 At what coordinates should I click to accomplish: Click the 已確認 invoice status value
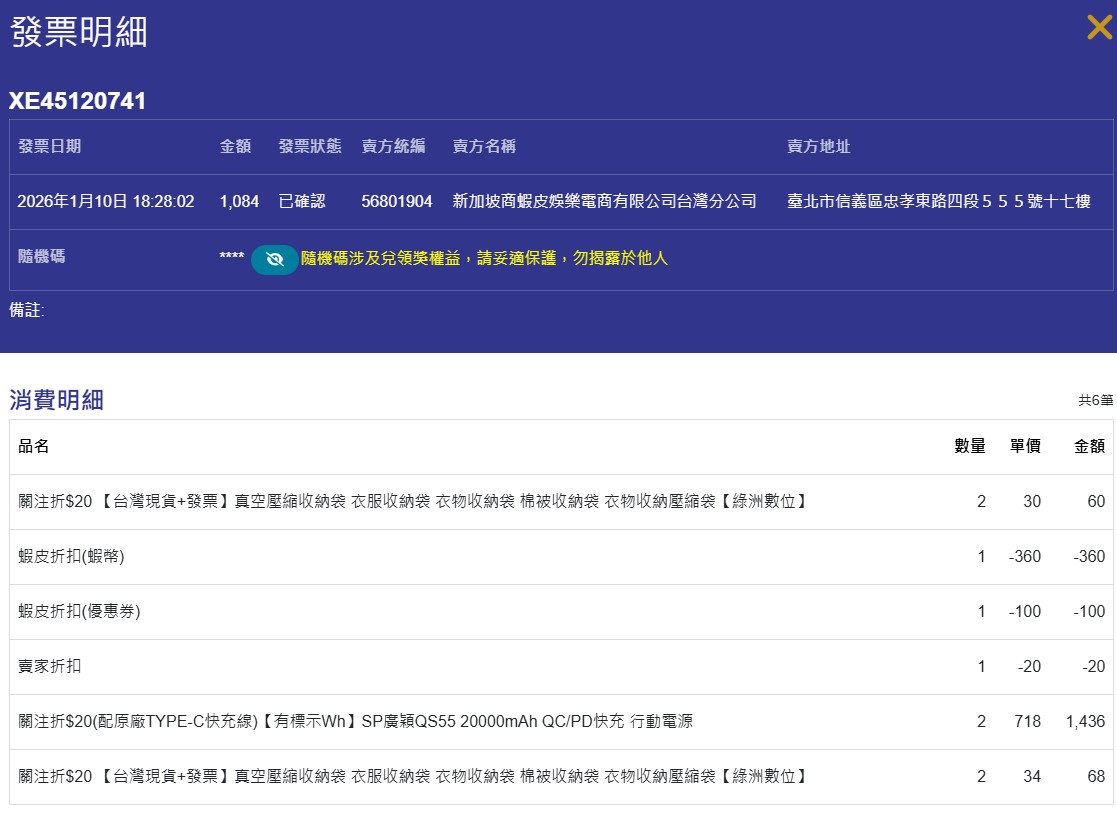302,201
